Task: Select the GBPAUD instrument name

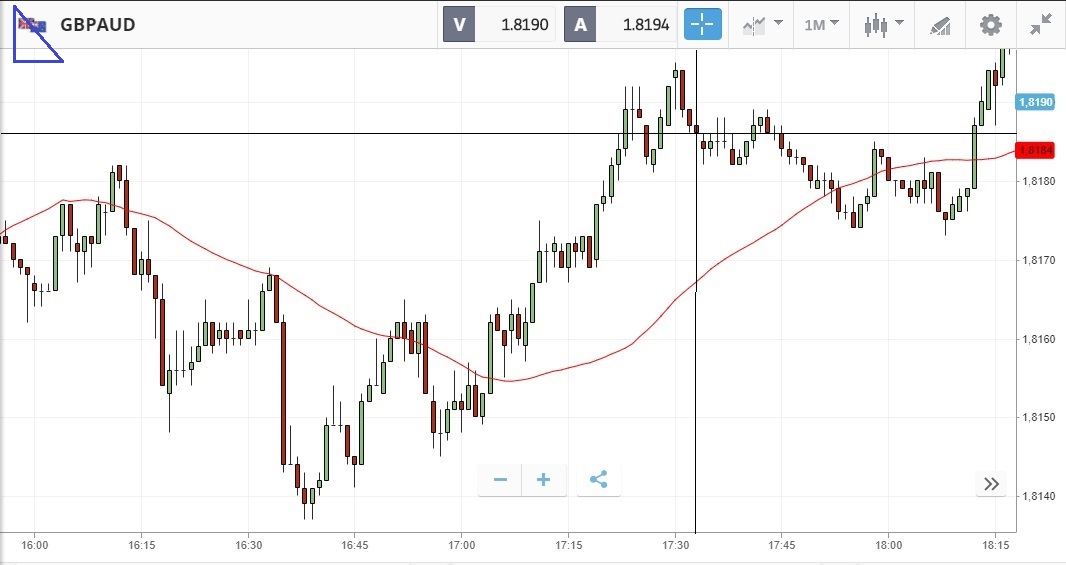Action: 97,25
